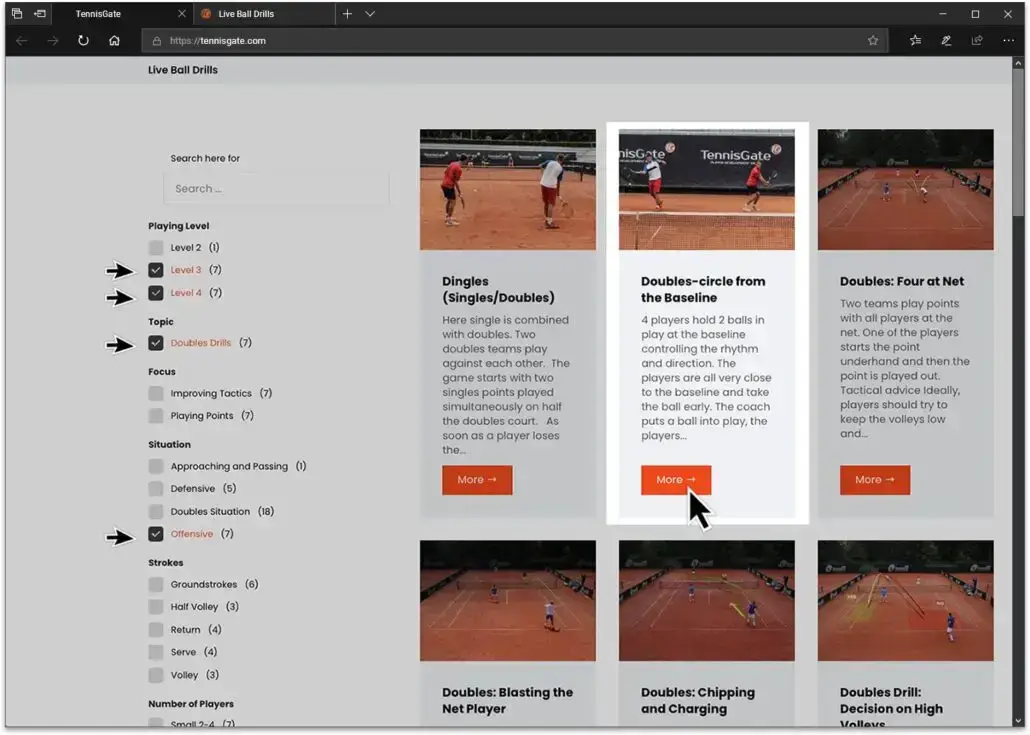Go to the browser home page icon
The image size is (1030, 735).
(114, 41)
